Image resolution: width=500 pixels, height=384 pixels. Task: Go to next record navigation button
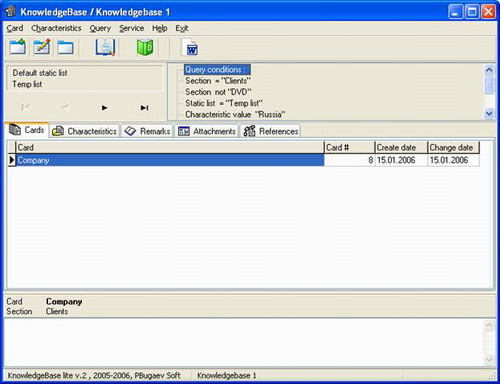pyautogui.click(x=104, y=108)
